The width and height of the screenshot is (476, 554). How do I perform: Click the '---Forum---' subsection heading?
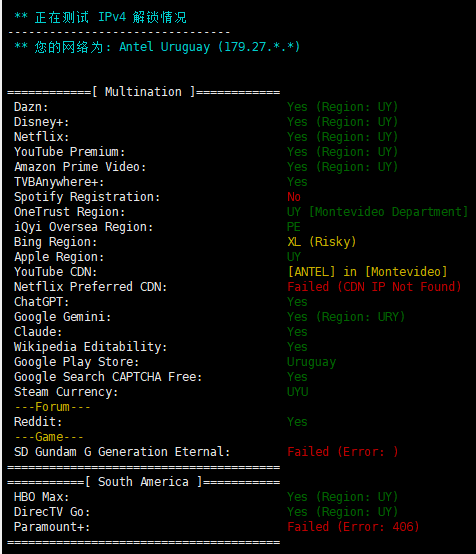52,407
